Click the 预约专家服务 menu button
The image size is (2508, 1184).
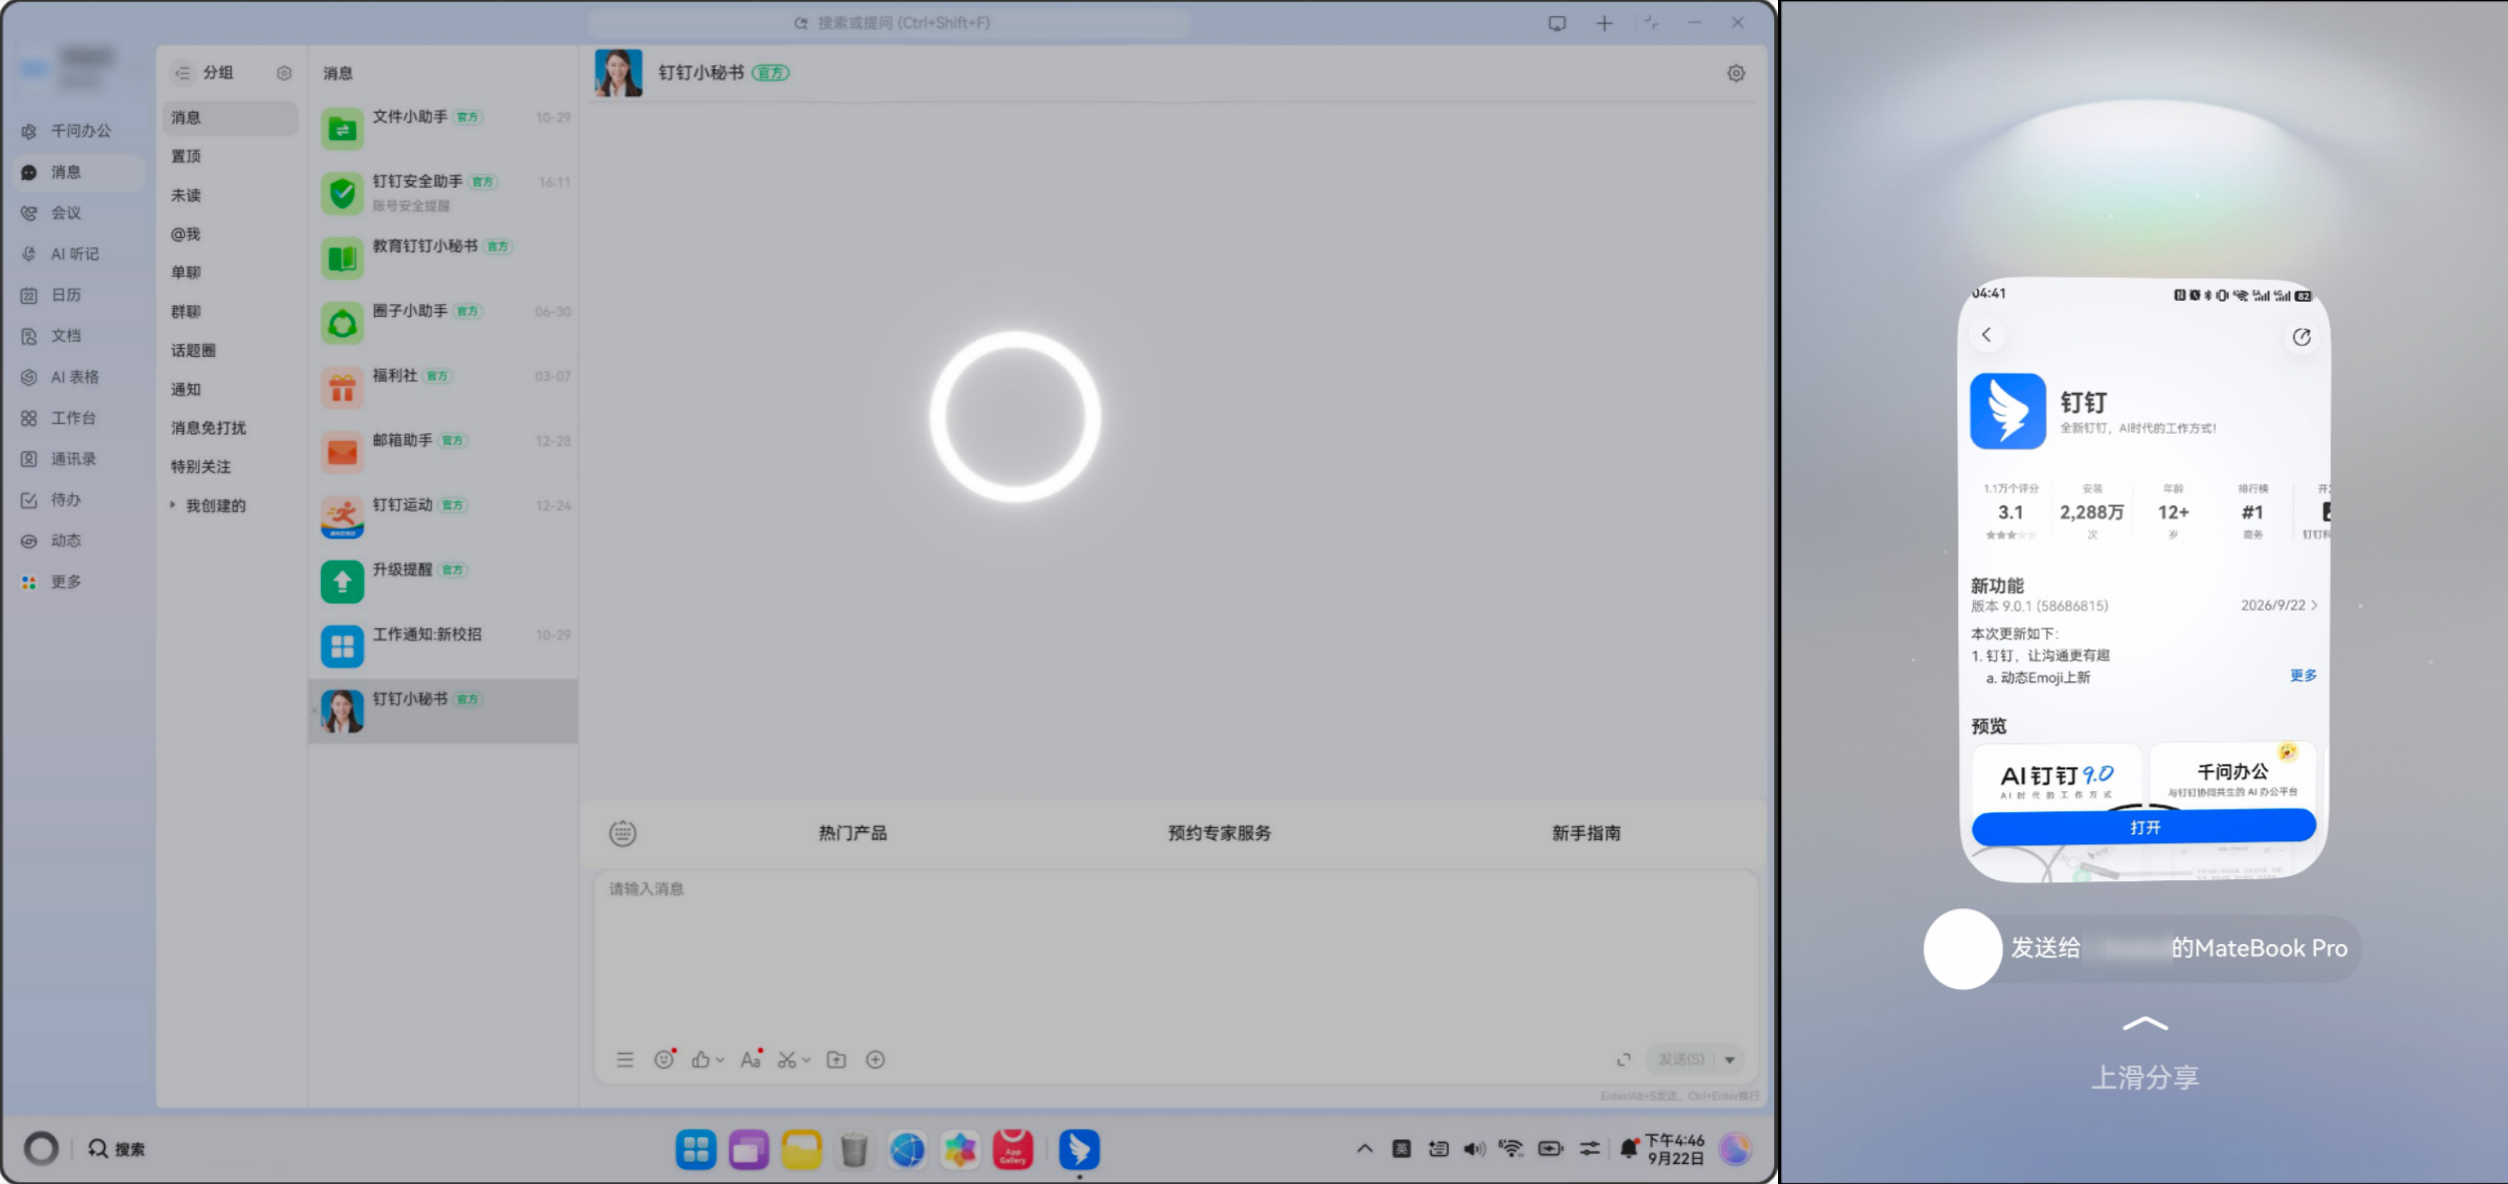(x=1219, y=833)
